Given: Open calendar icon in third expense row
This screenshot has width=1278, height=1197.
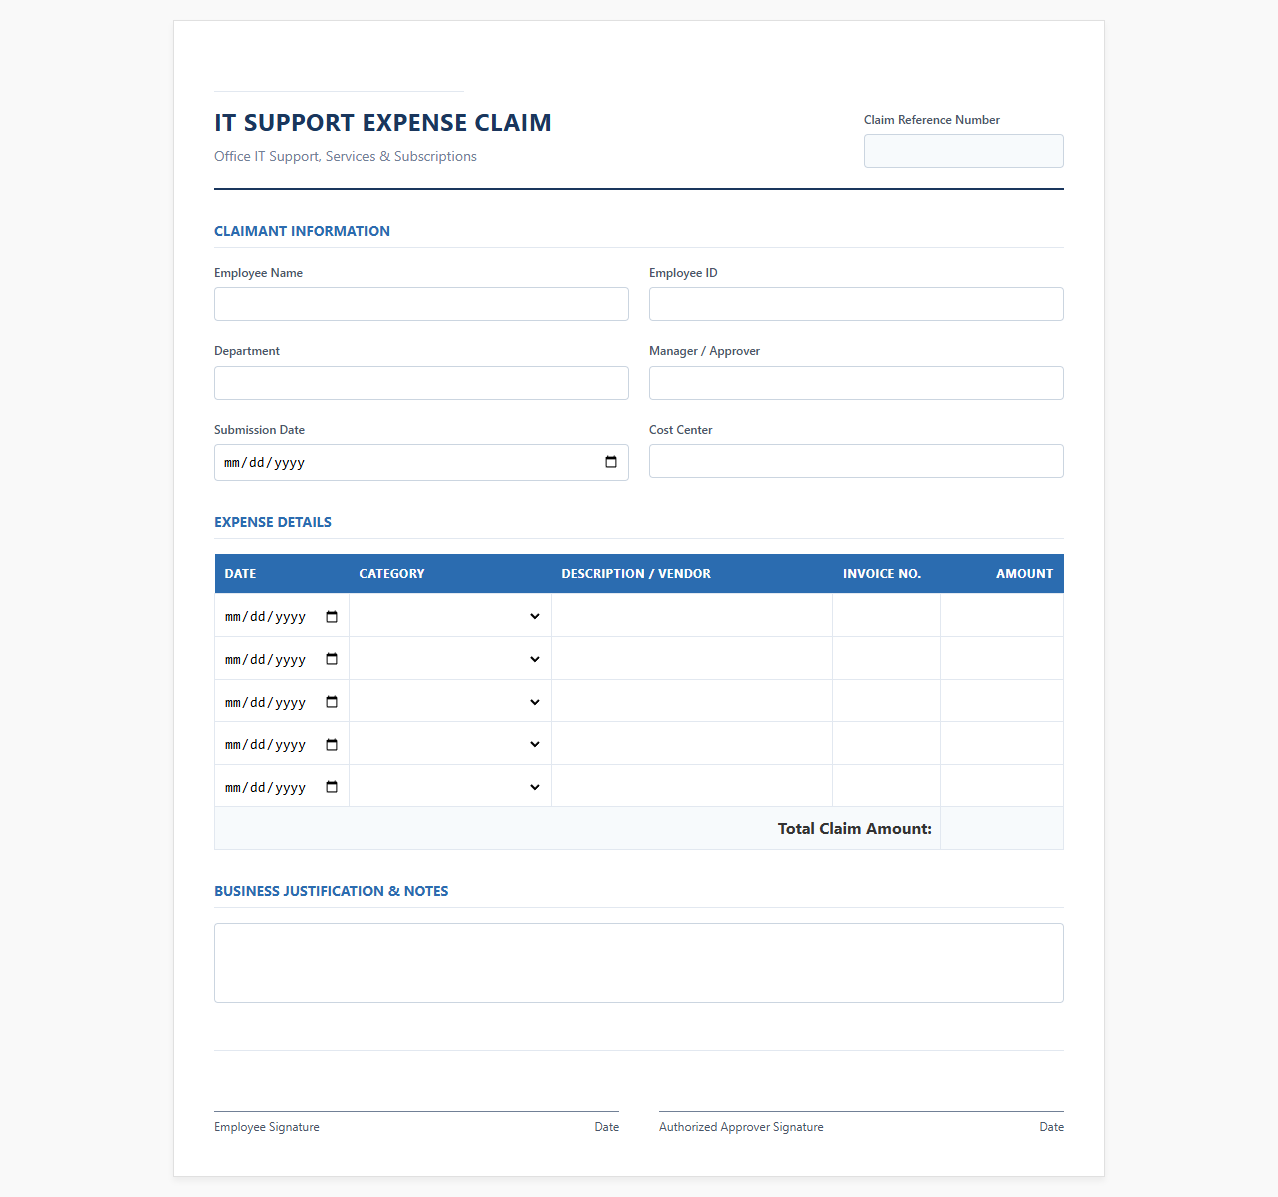Looking at the screenshot, I should click(x=332, y=702).
